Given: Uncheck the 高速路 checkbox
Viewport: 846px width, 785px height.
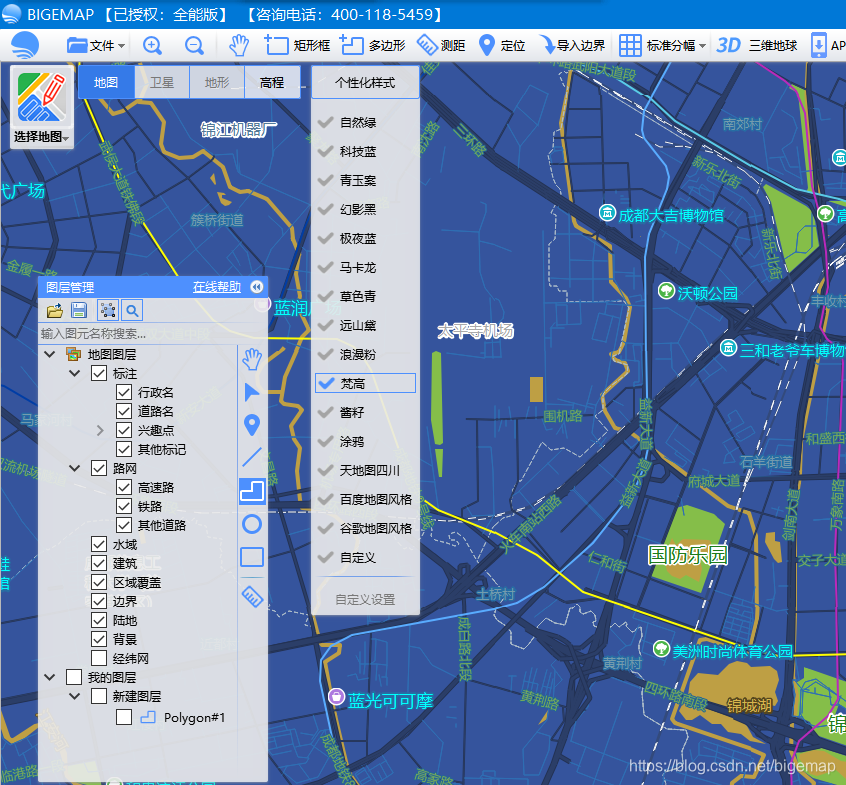Looking at the screenshot, I should point(124,487).
